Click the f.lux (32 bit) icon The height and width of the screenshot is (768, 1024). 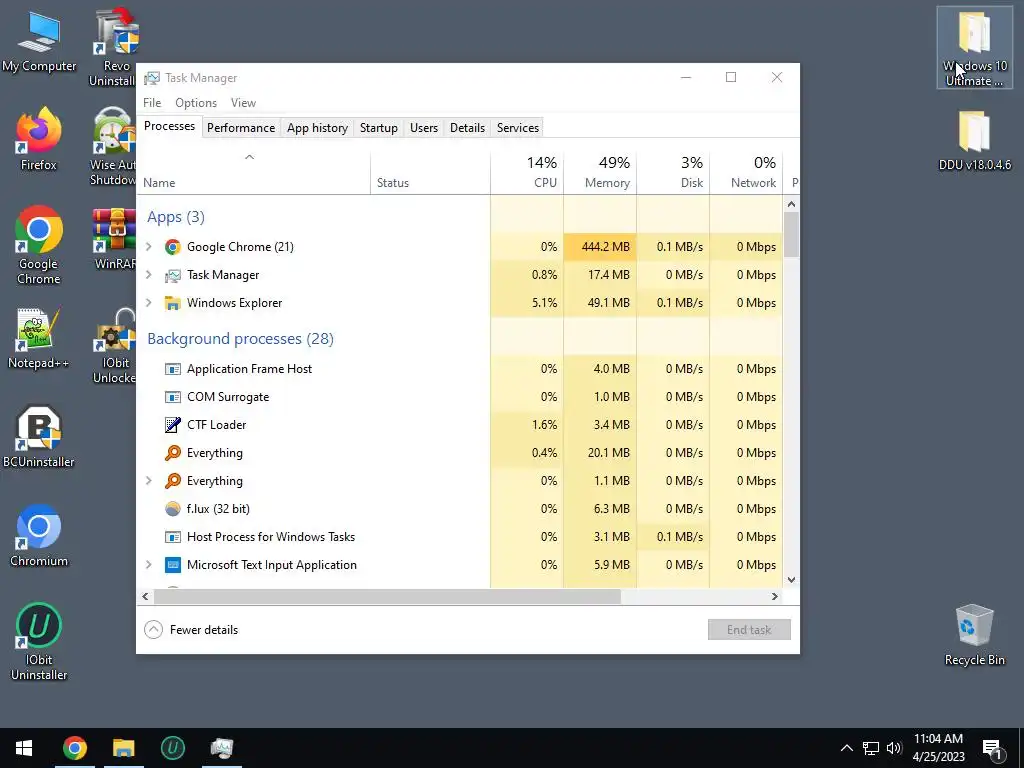(x=172, y=509)
